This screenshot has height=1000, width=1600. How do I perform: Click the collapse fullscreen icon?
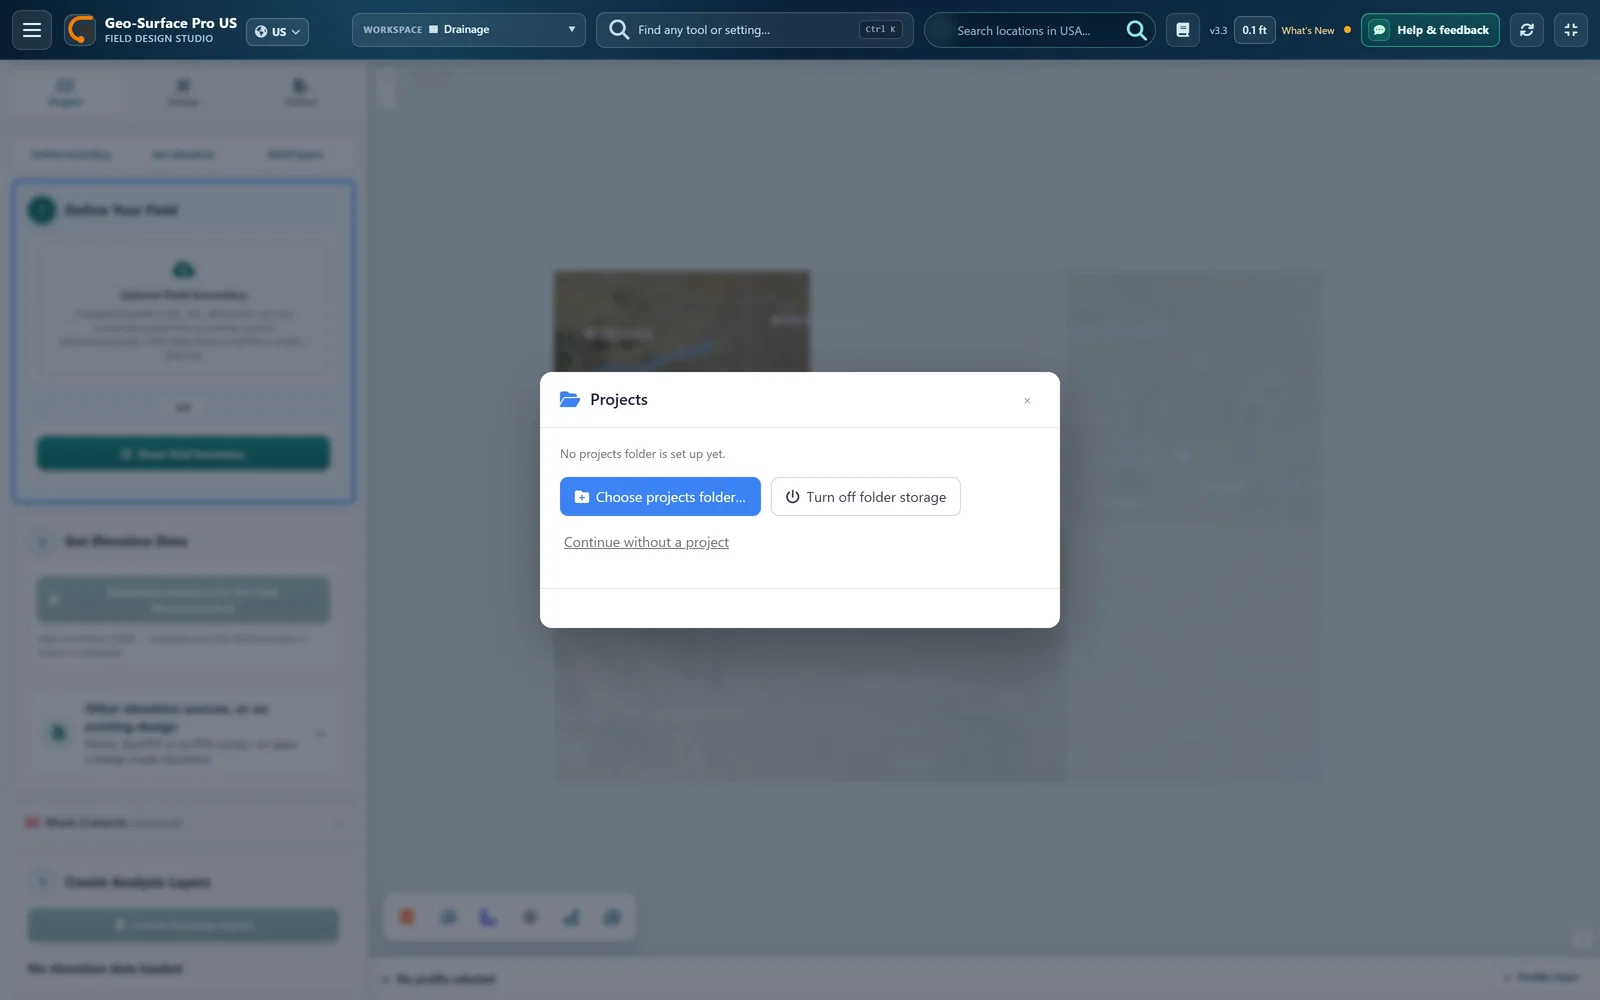(1571, 30)
